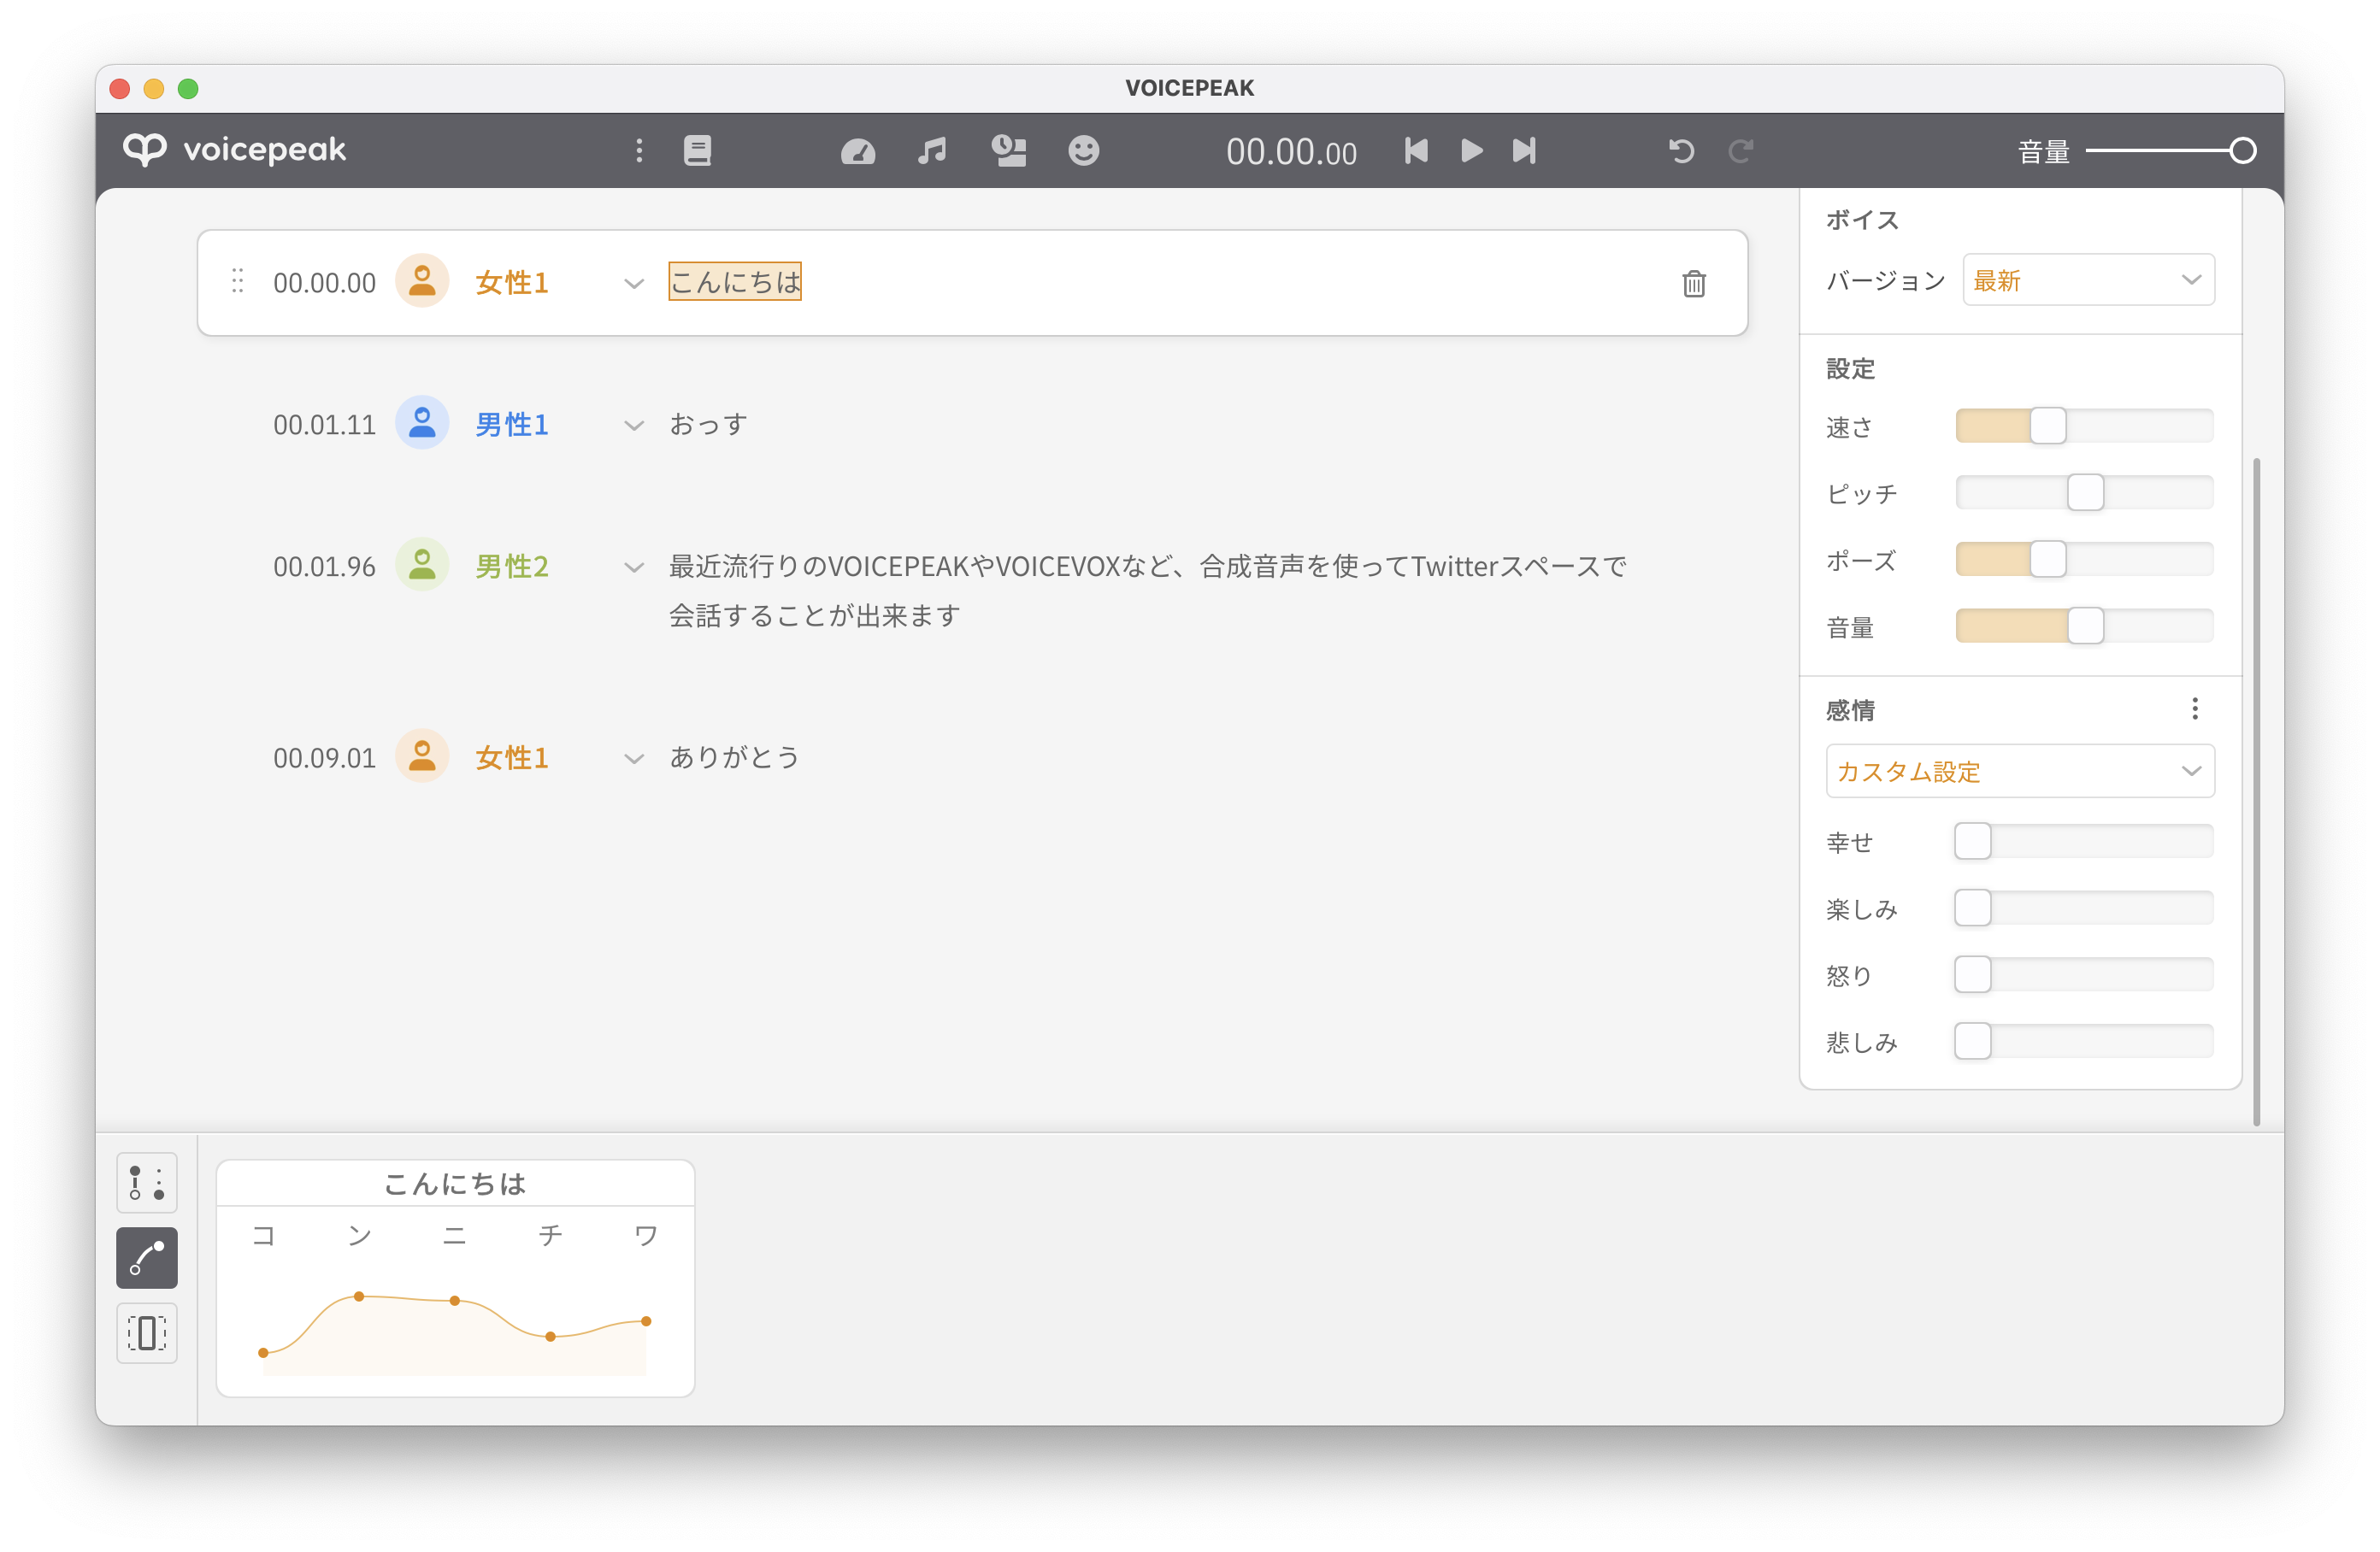Click the smiley face emotion icon
2380x1552 pixels.
tap(1083, 151)
